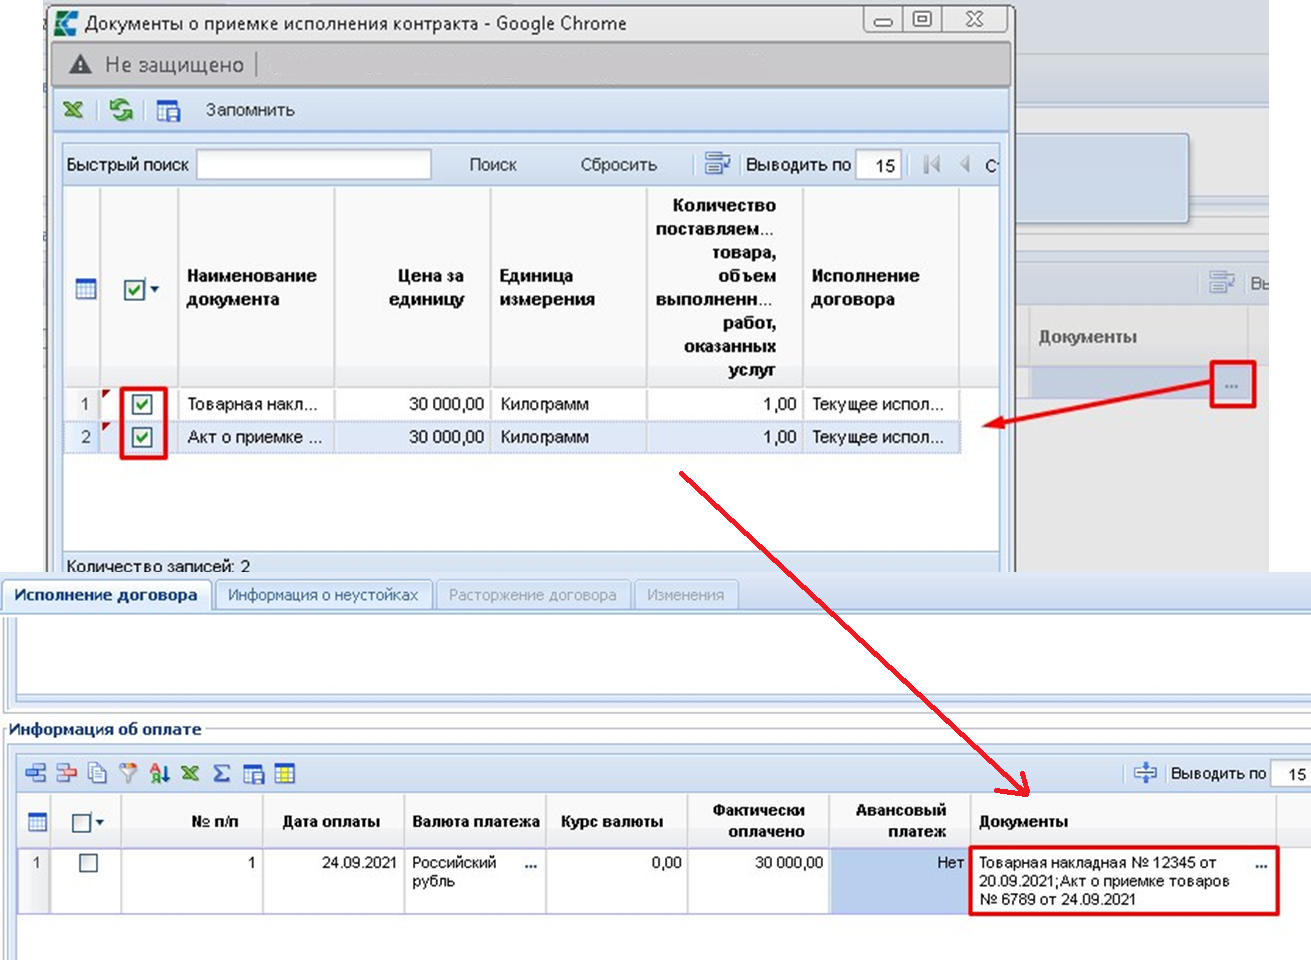Image resolution: width=1311 pixels, height=960 pixels.
Task: Select the Акт о приемке document cell
Action: pyautogui.click(x=256, y=437)
